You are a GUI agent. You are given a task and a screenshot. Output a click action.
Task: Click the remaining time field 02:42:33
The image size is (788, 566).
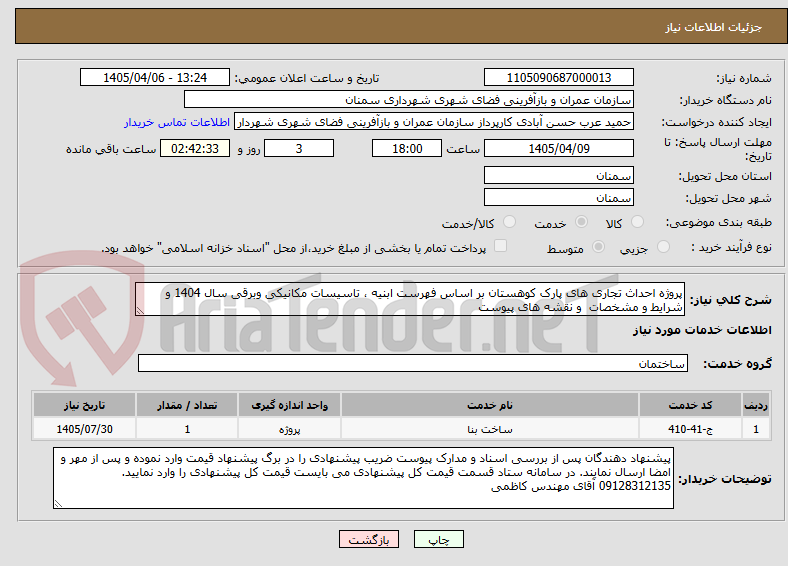[x=195, y=148]
